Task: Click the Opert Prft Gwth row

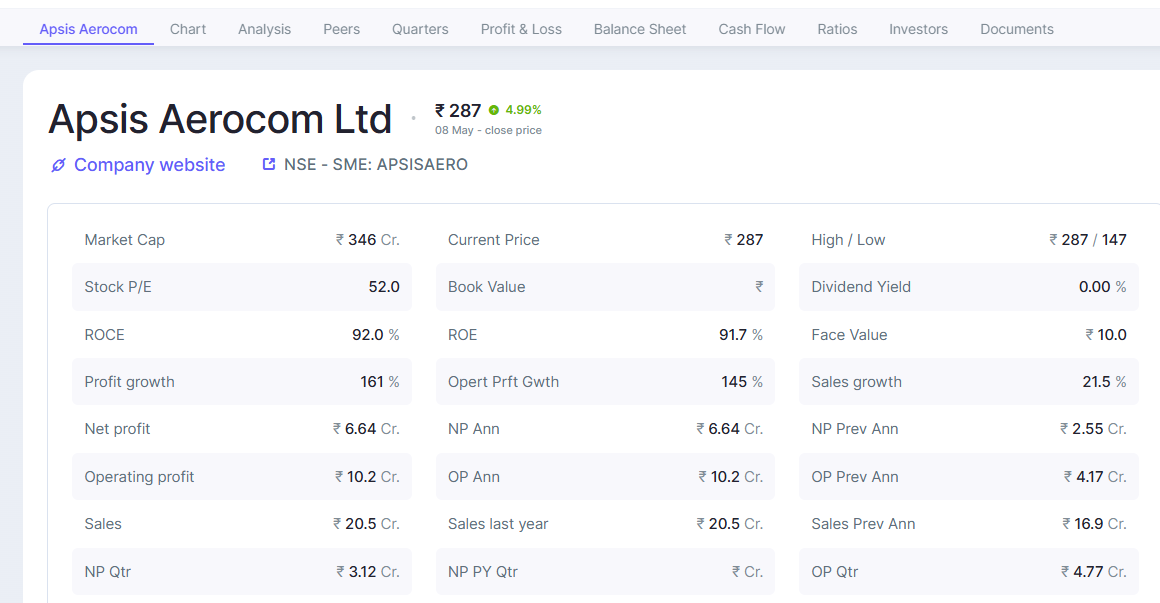Action: click(605, 382)
